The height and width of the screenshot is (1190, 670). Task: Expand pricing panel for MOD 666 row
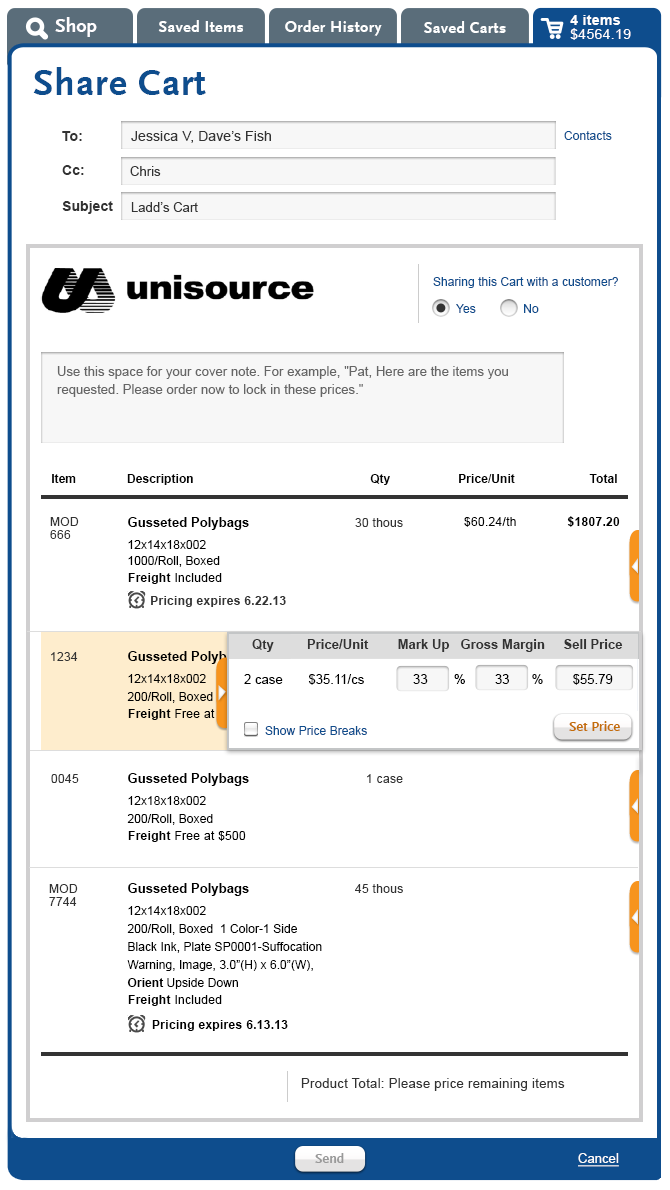[x=634, y=566]
